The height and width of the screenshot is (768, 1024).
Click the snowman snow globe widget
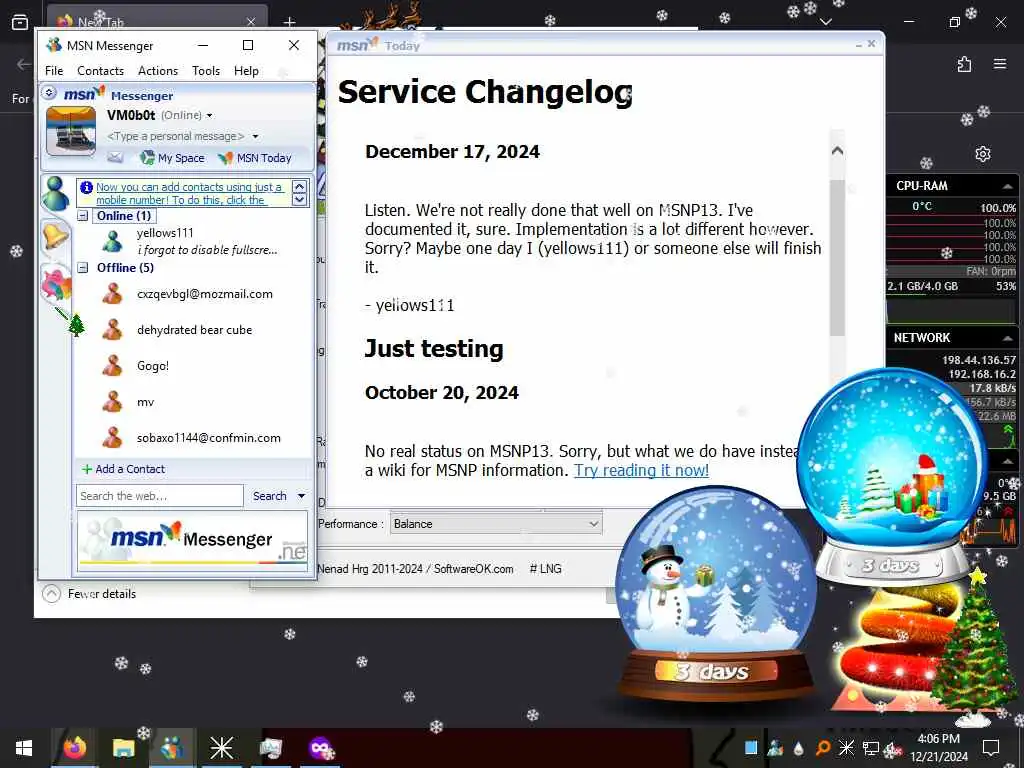[716, 594]
